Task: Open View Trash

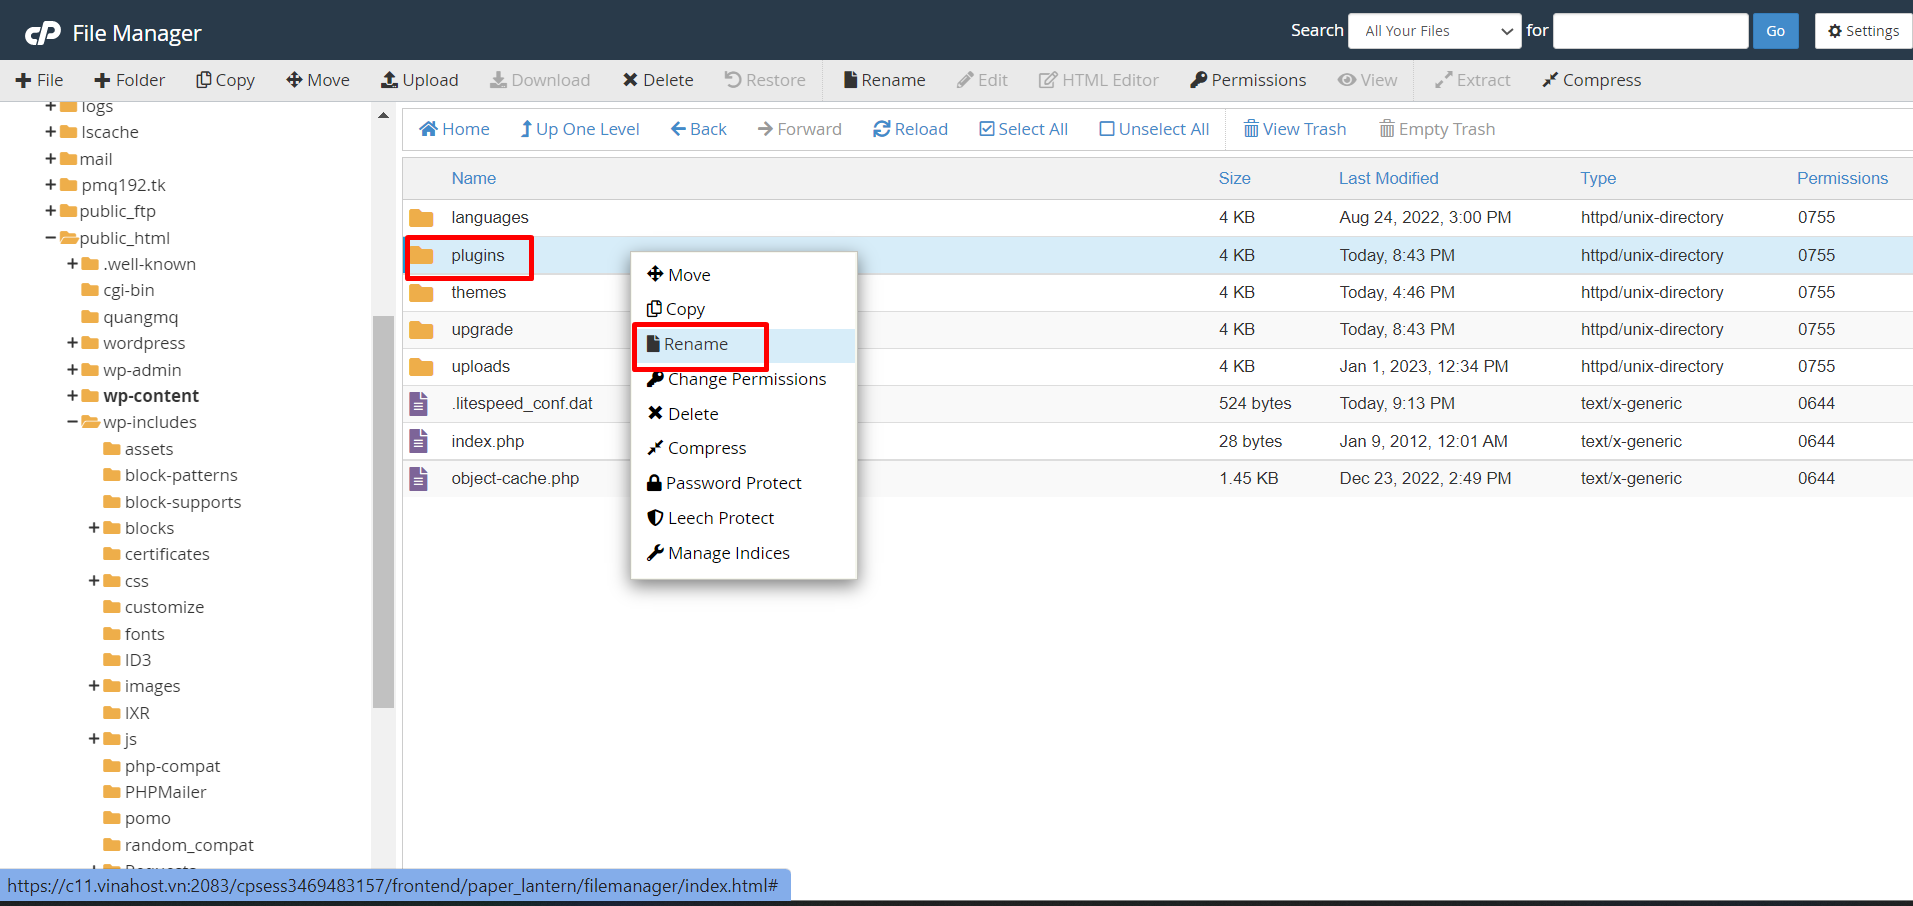Action: tap(1294, 129)
